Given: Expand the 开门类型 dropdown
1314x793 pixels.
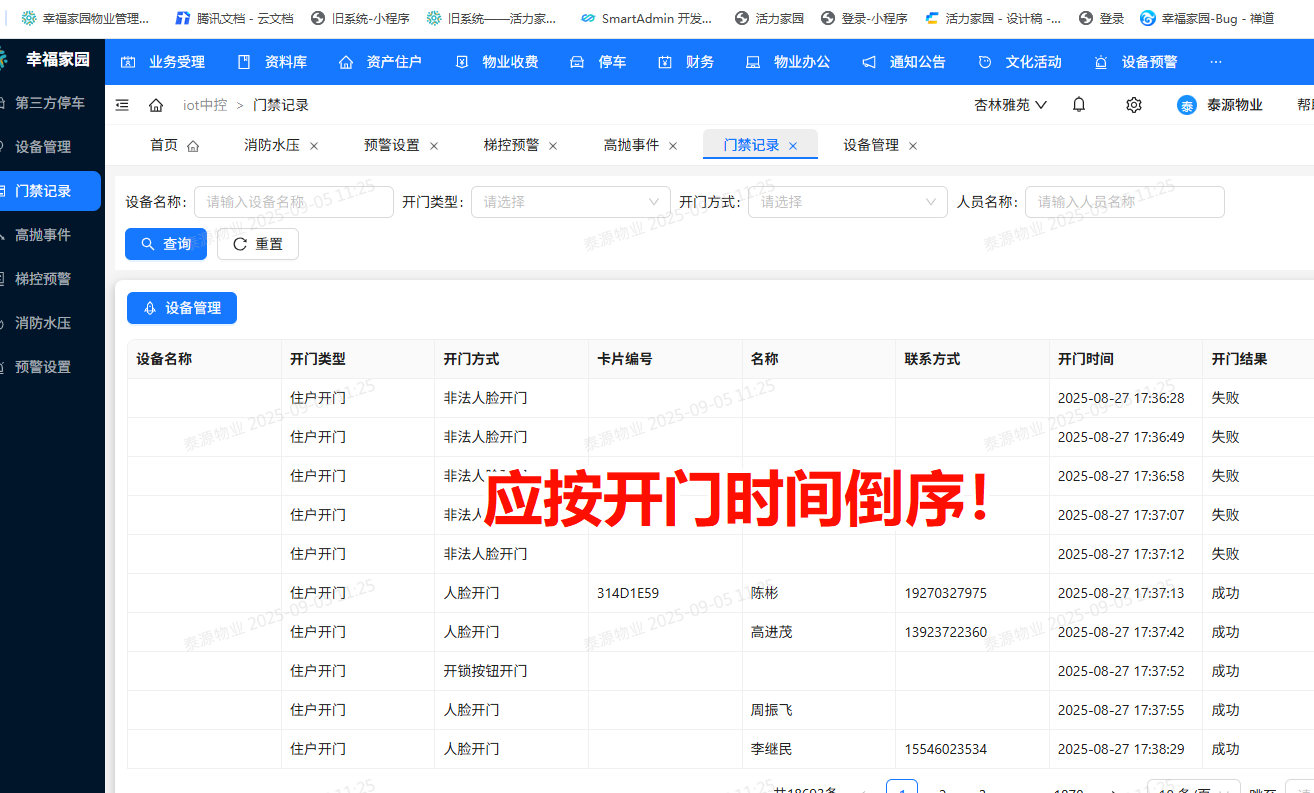Looking at the screenshot, I should (x=570, y=202).
